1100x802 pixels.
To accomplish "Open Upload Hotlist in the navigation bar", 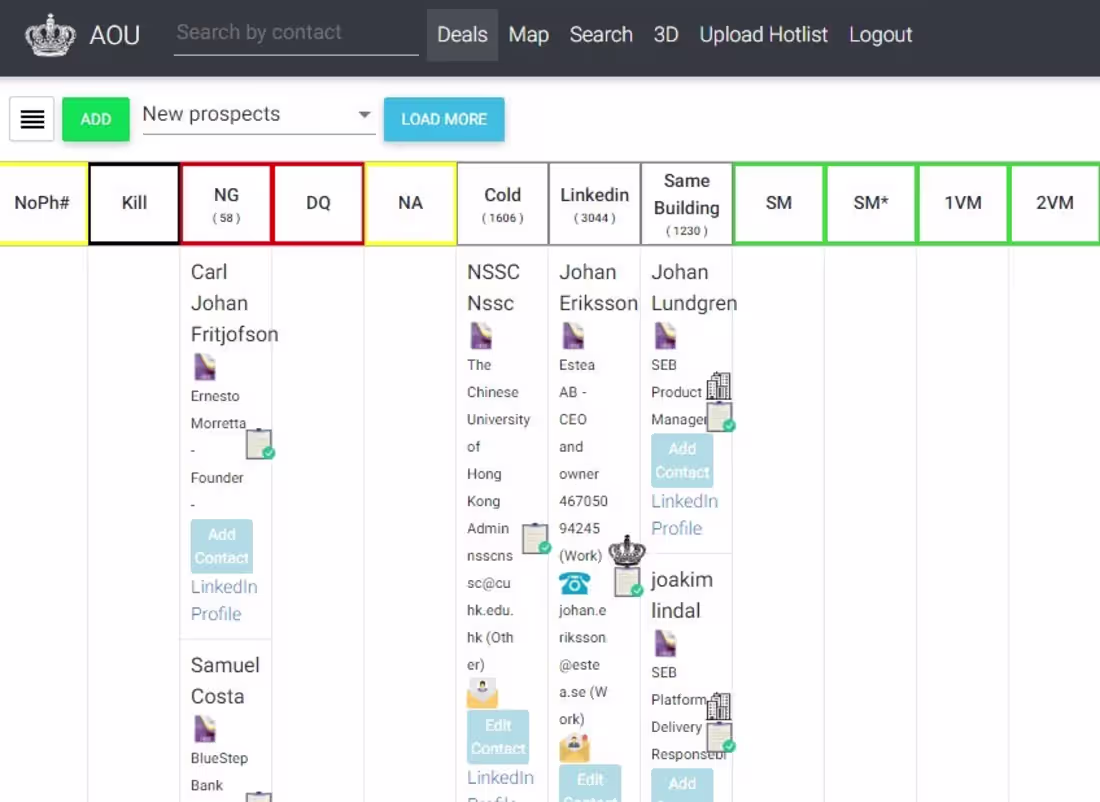I will pos(763,35).
